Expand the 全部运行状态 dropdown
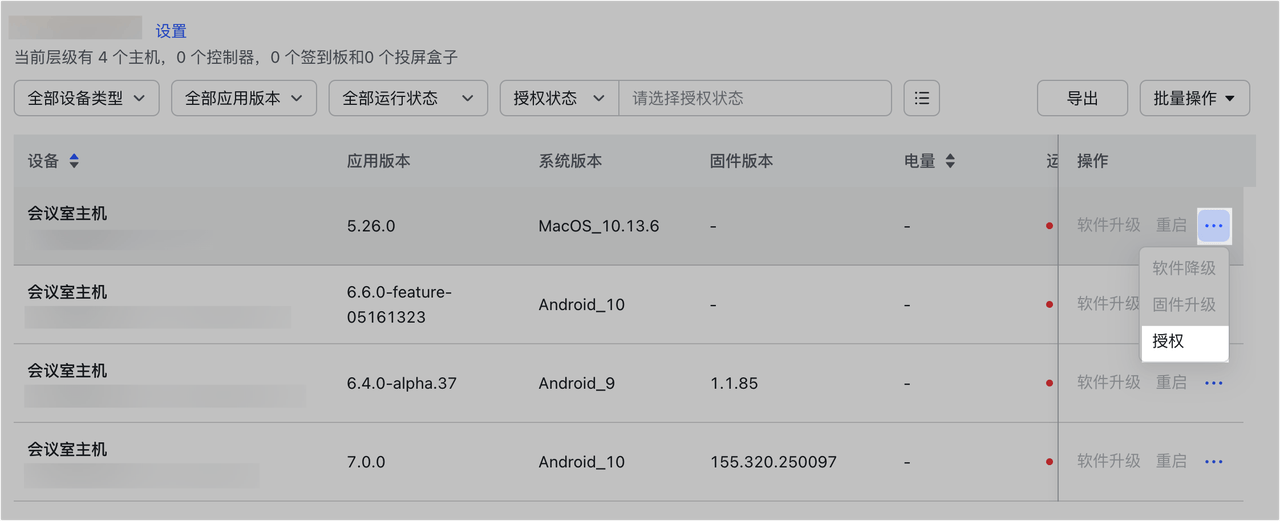The image size is (1280, 521). click(x=408, y=98)
